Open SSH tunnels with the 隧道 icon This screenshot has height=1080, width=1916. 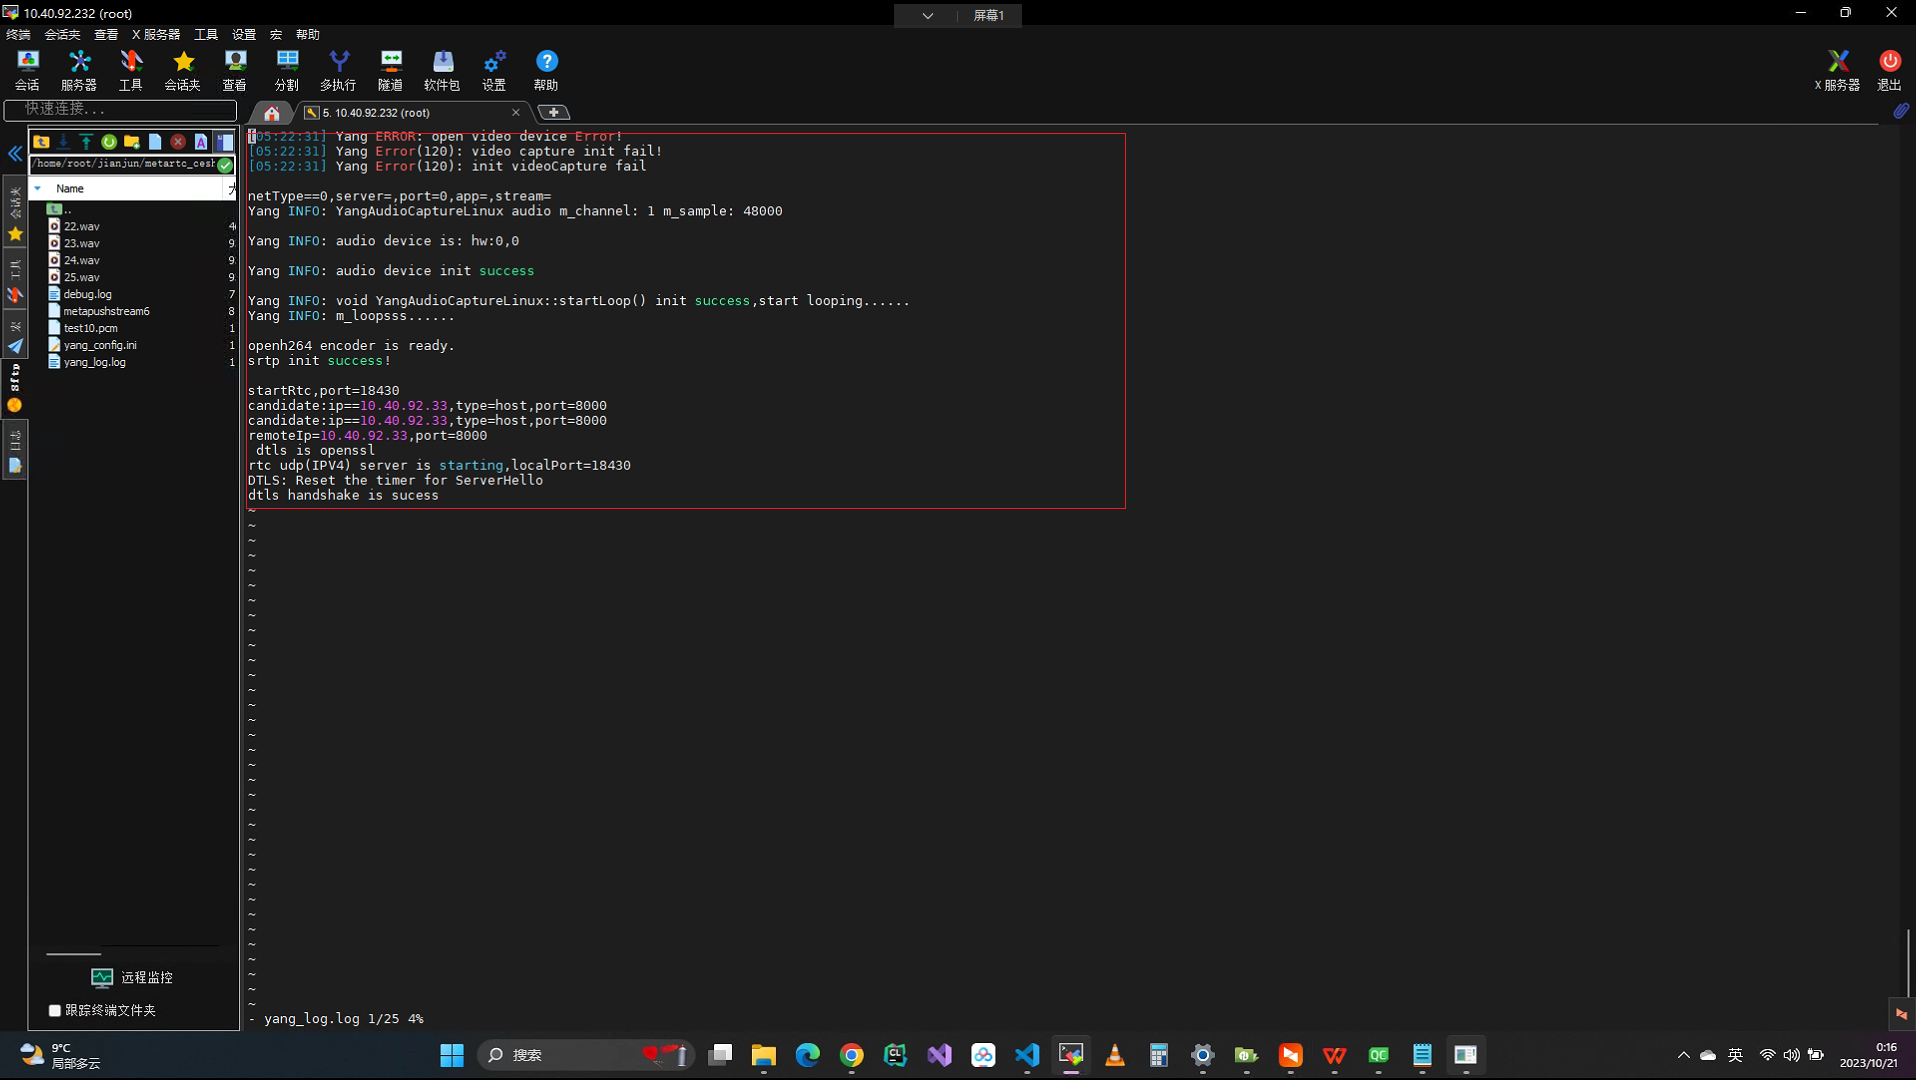390,70
